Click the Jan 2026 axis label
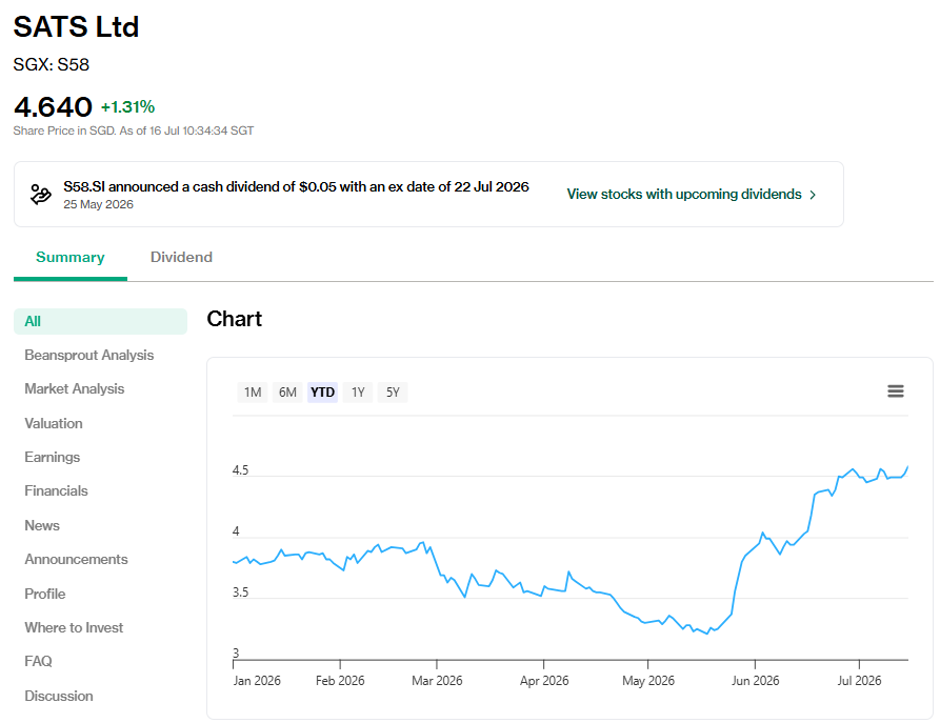This screenshot has width=940, height=723. (257, 680)
